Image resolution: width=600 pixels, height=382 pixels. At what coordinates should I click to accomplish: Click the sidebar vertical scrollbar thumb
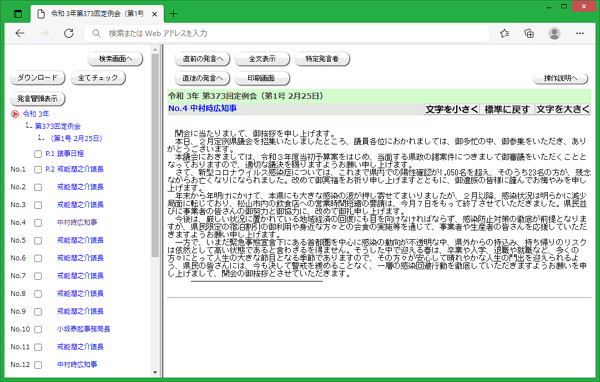[x=155, y=155]
